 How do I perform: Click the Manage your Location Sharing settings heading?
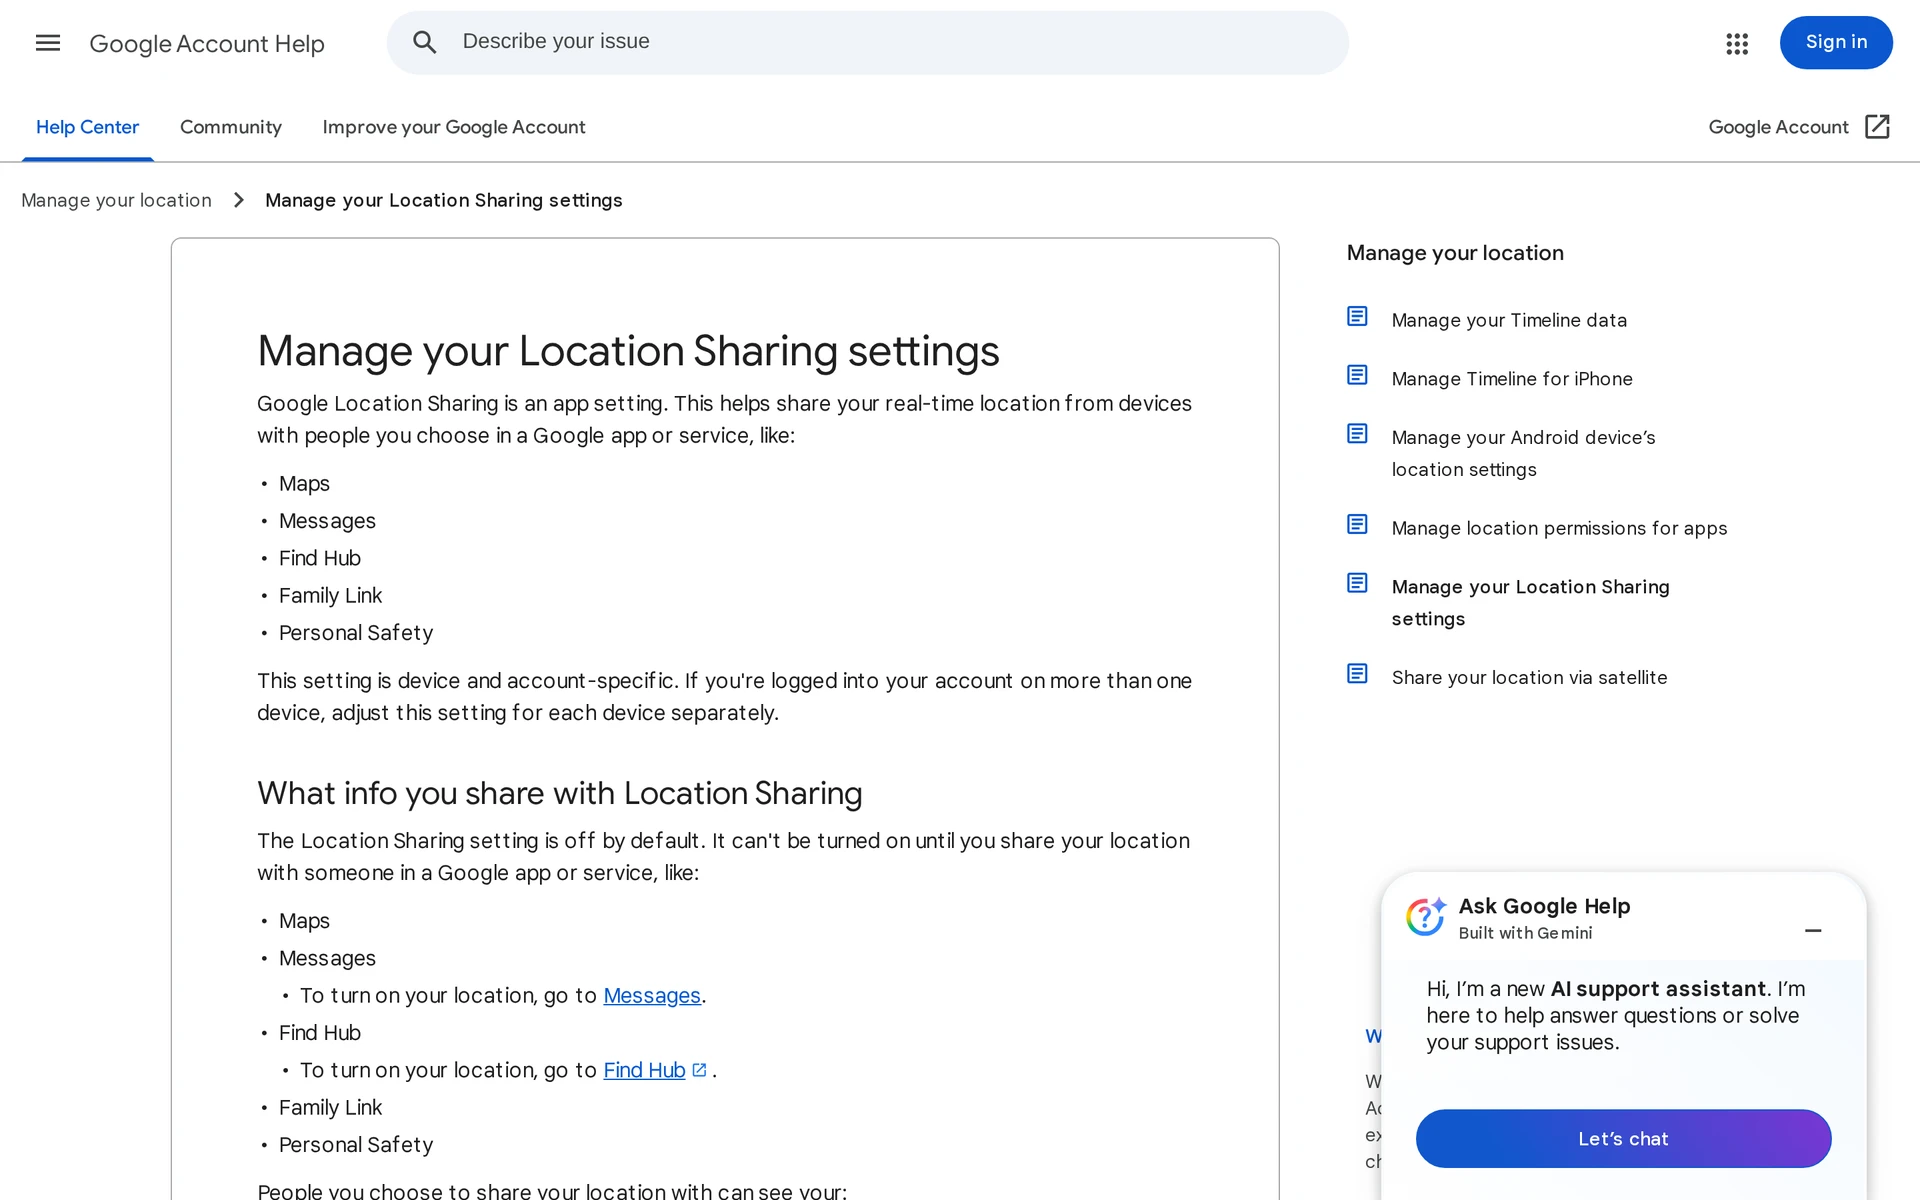(x=628, y=351)
